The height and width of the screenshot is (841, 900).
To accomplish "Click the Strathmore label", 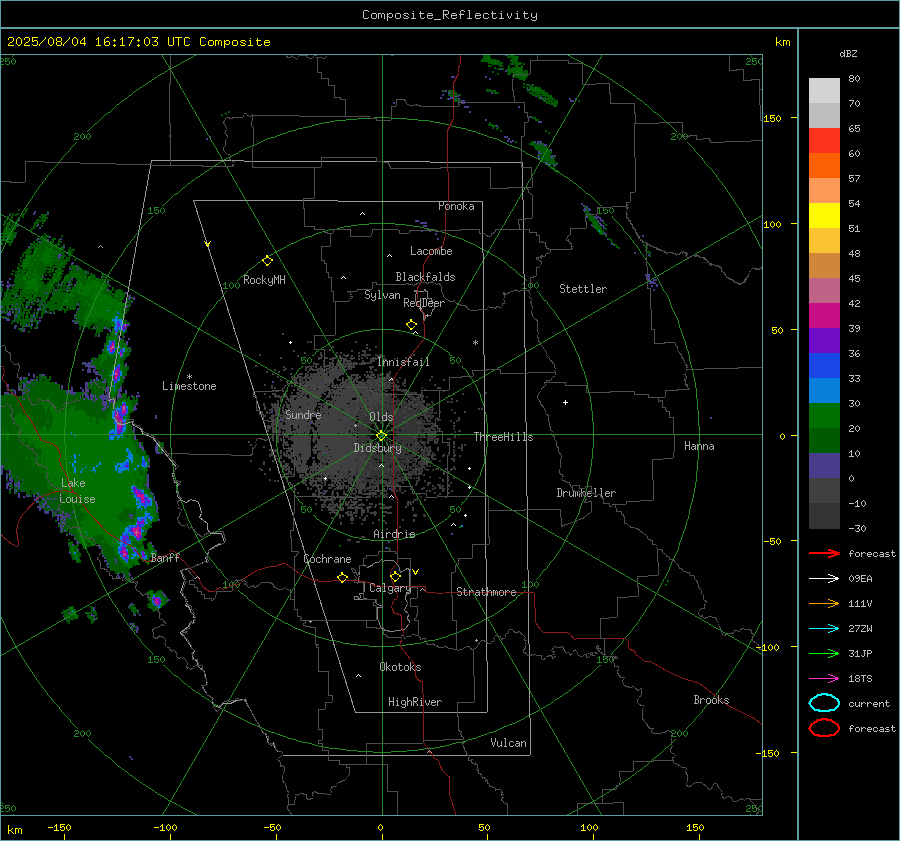I will [x=486, y=592].
